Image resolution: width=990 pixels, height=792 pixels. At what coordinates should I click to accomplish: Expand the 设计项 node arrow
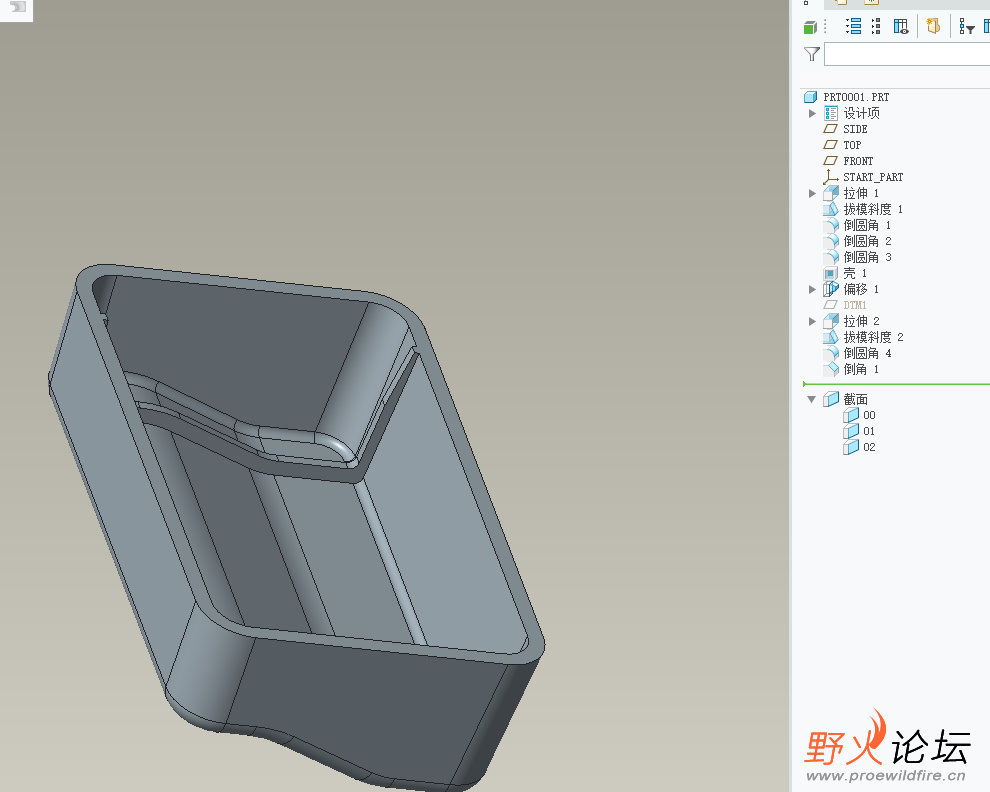tap(813, 114)
